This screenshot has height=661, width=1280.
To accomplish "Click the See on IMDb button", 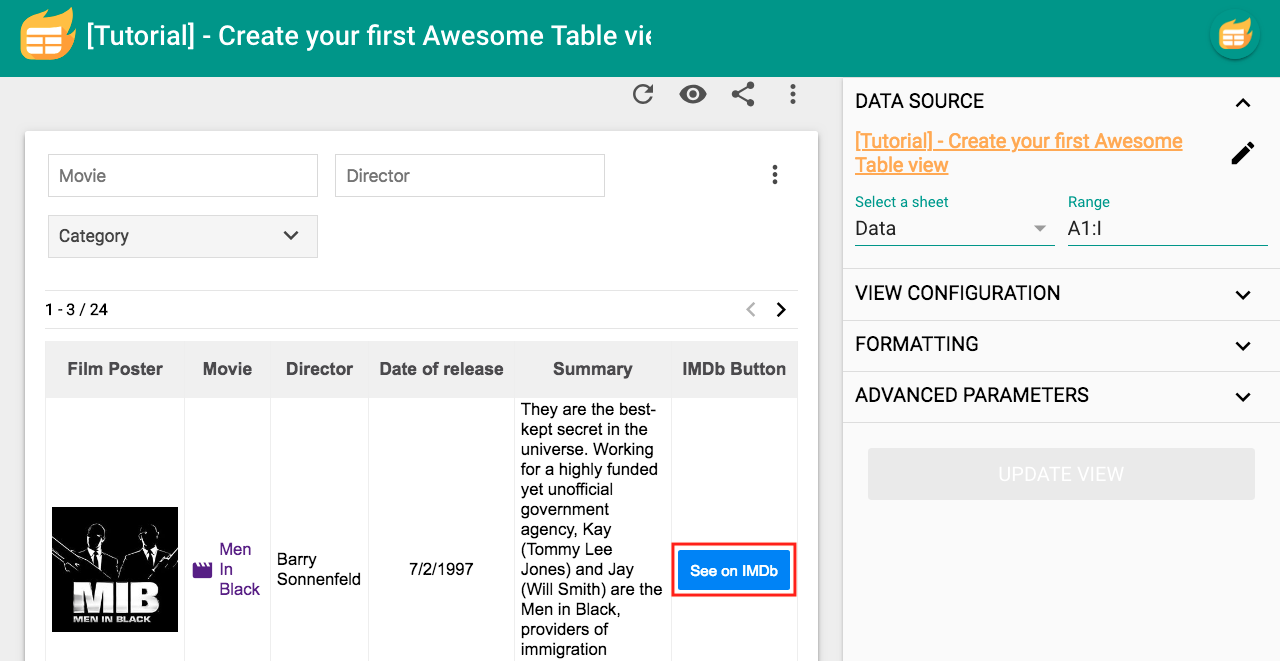I will click(734, 571).
